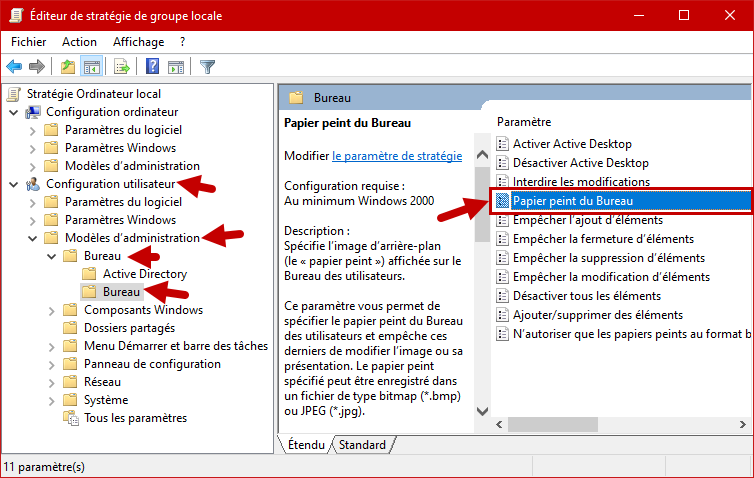Select N'autoriser que les papiers peints setting

click(631, 334)
